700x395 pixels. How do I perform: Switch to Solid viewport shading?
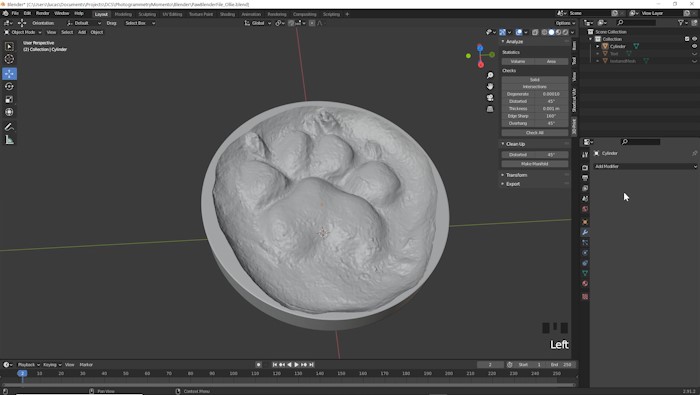point(551,32)
